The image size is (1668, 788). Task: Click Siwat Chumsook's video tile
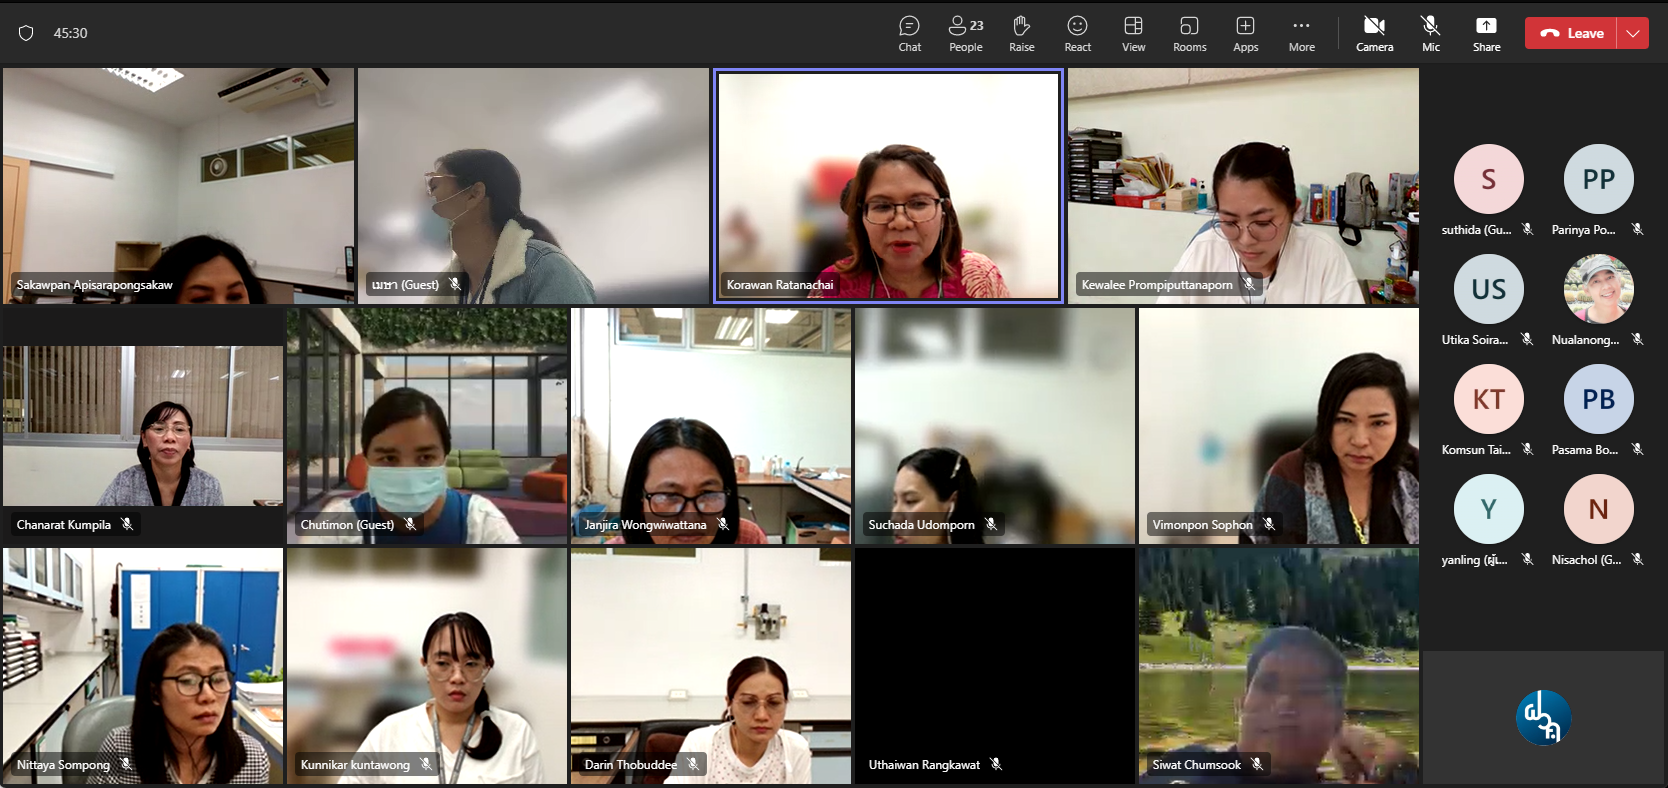coord(1278,665)
